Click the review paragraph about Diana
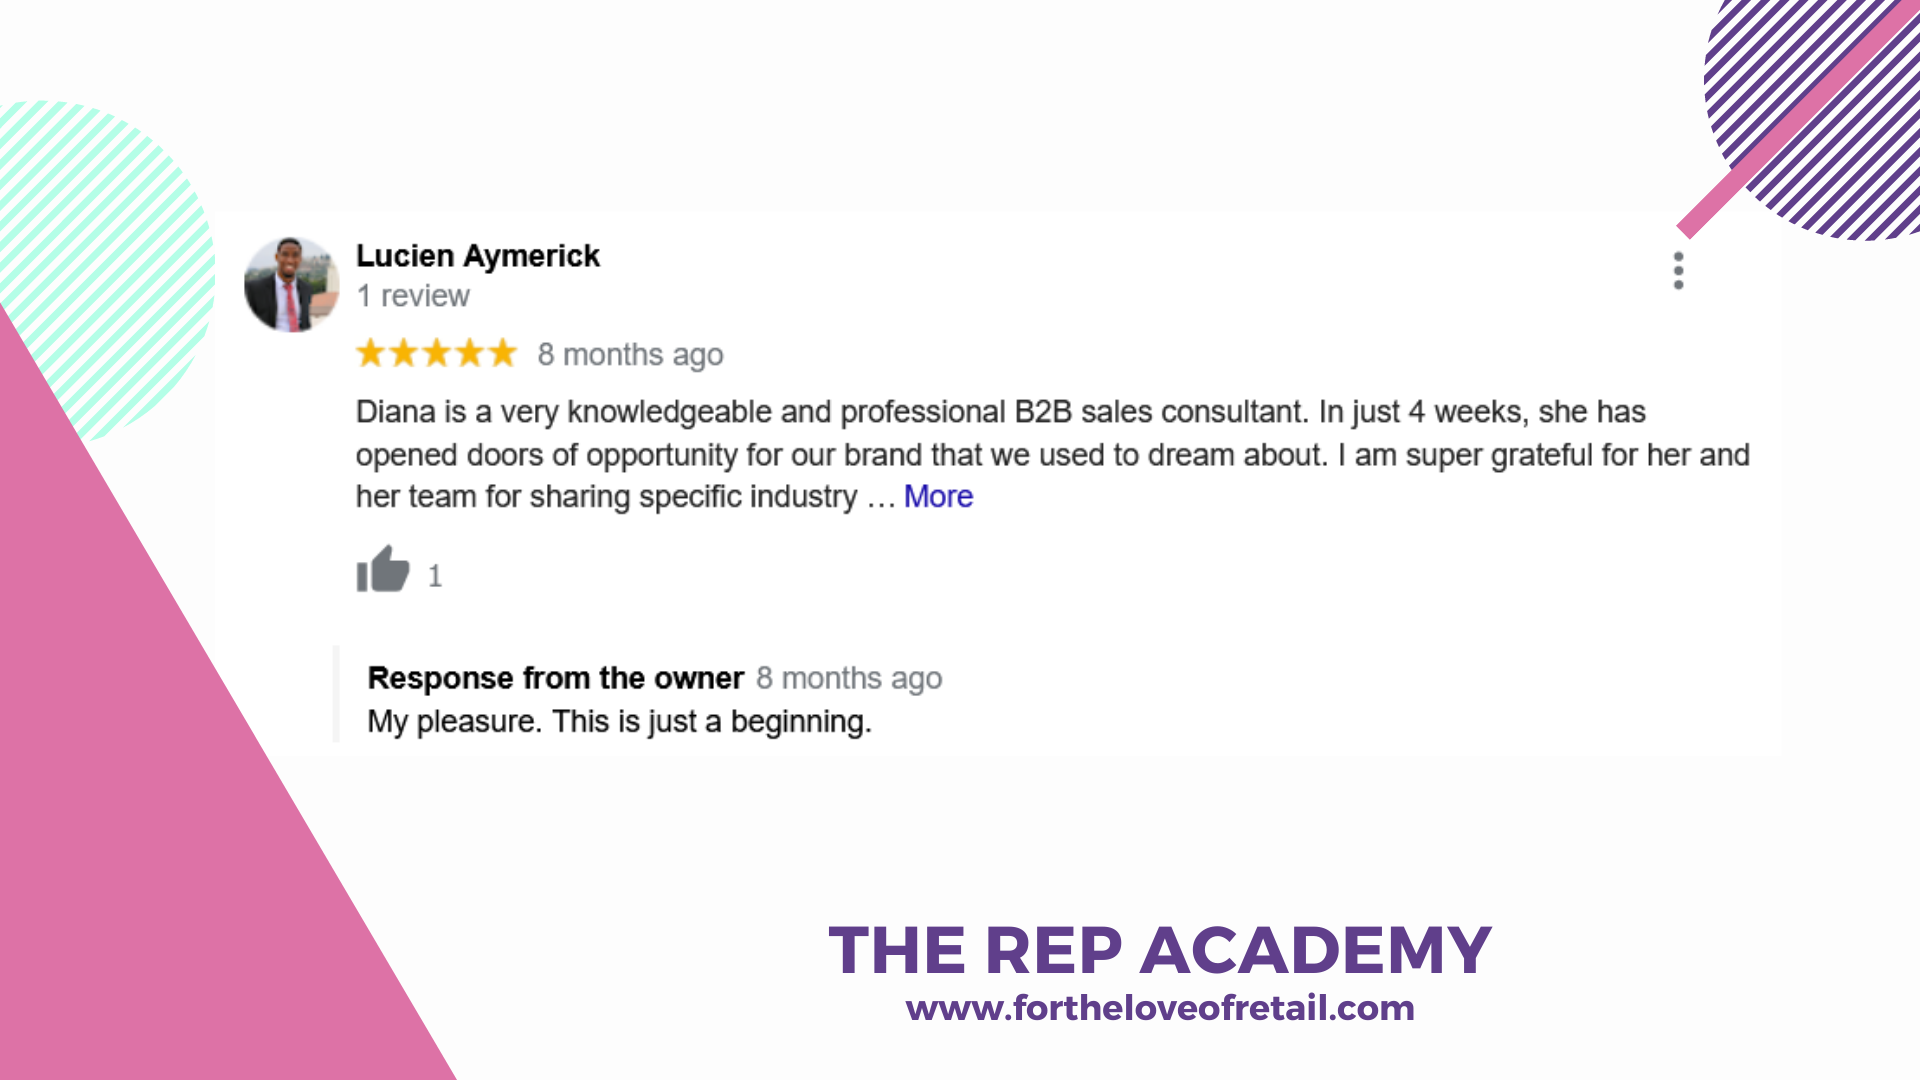 tap(1052, 455)
